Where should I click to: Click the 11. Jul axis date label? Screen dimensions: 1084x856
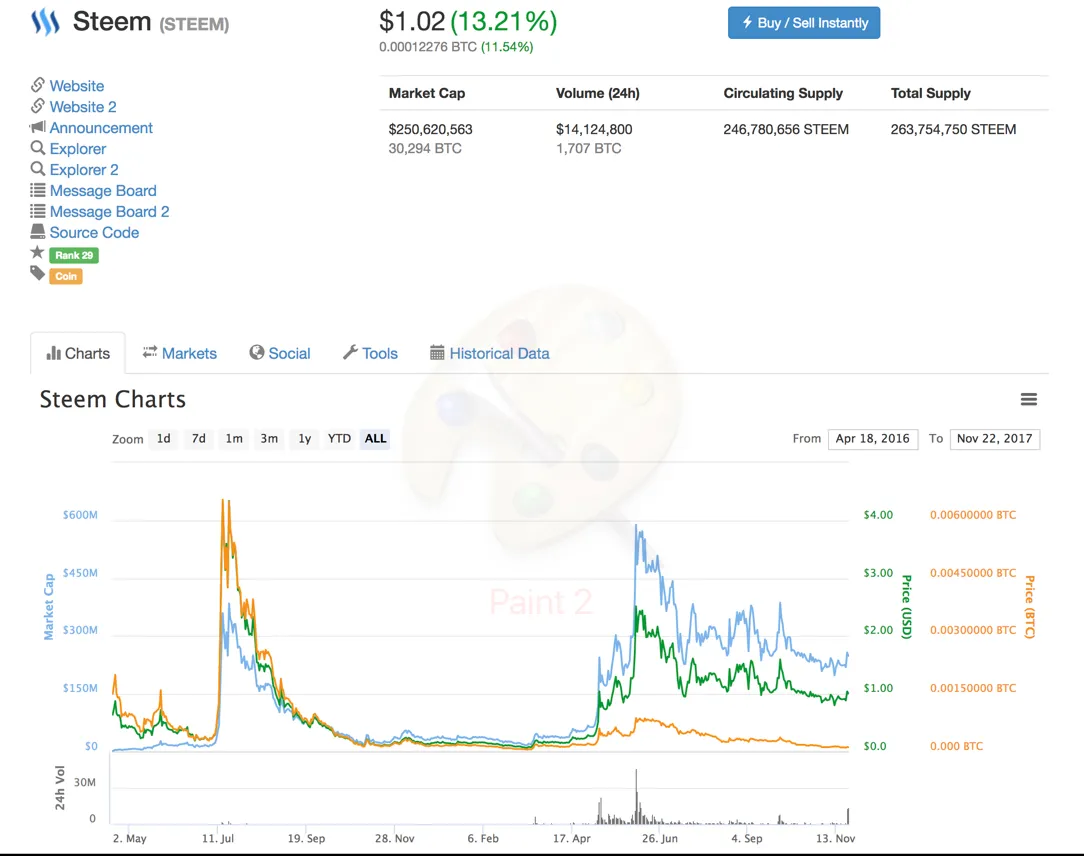(218, 838)
